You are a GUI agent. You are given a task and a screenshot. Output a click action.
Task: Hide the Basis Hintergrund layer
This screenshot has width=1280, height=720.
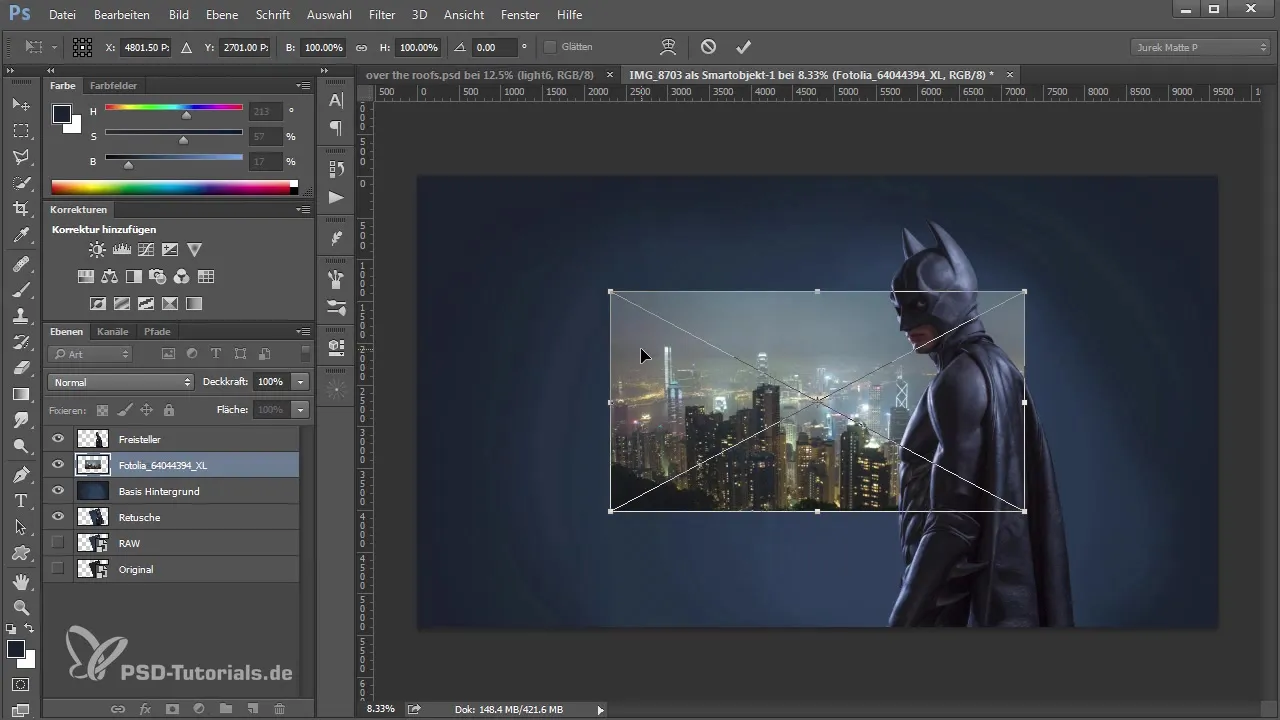click(x=58, y=491)
